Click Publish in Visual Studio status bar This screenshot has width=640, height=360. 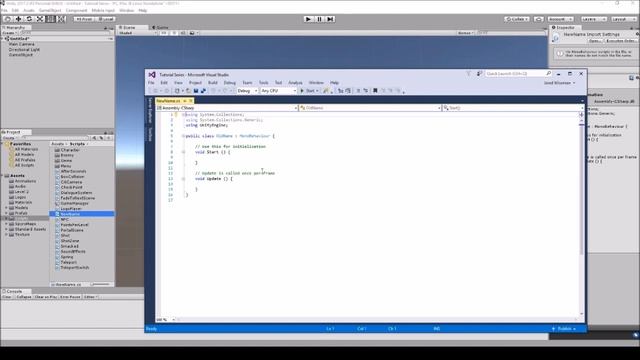564,329
